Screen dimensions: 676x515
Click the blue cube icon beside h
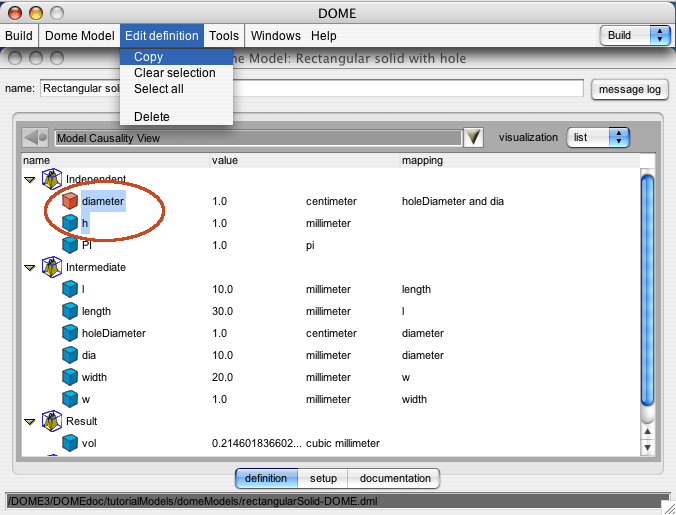coord(70,223)
